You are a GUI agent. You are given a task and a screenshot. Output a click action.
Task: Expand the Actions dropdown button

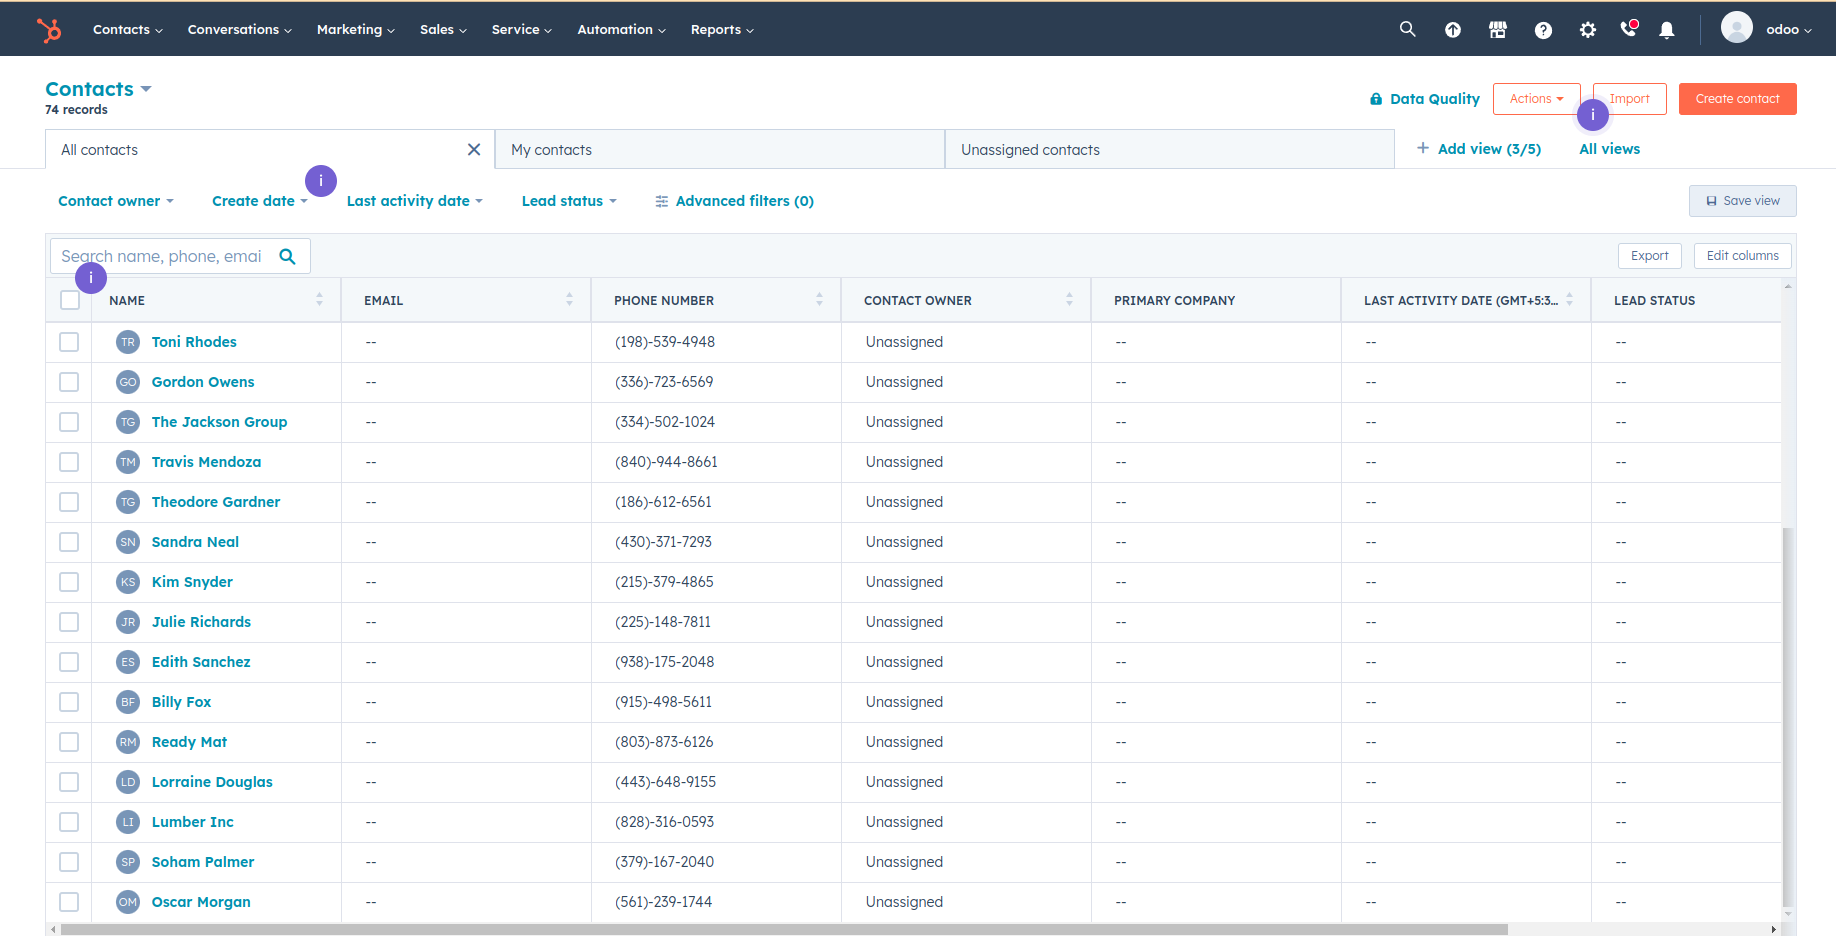tap(1536, 99)
